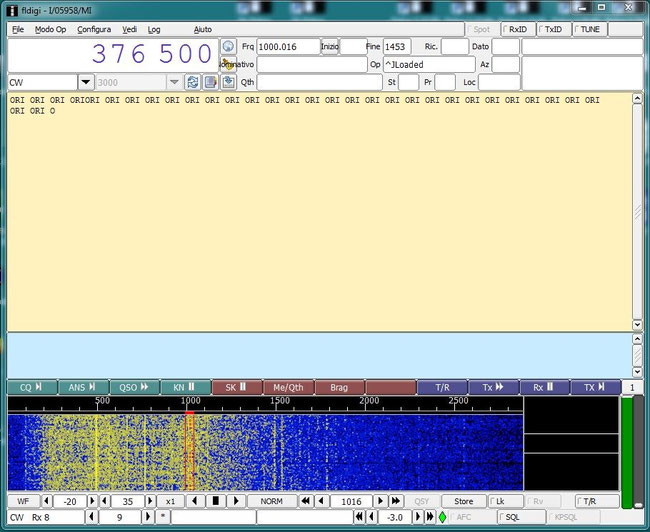The width and height of the screenshot is (650, 532).
Task: Toggle the TUNE checkbox
Action: [590, 29]
